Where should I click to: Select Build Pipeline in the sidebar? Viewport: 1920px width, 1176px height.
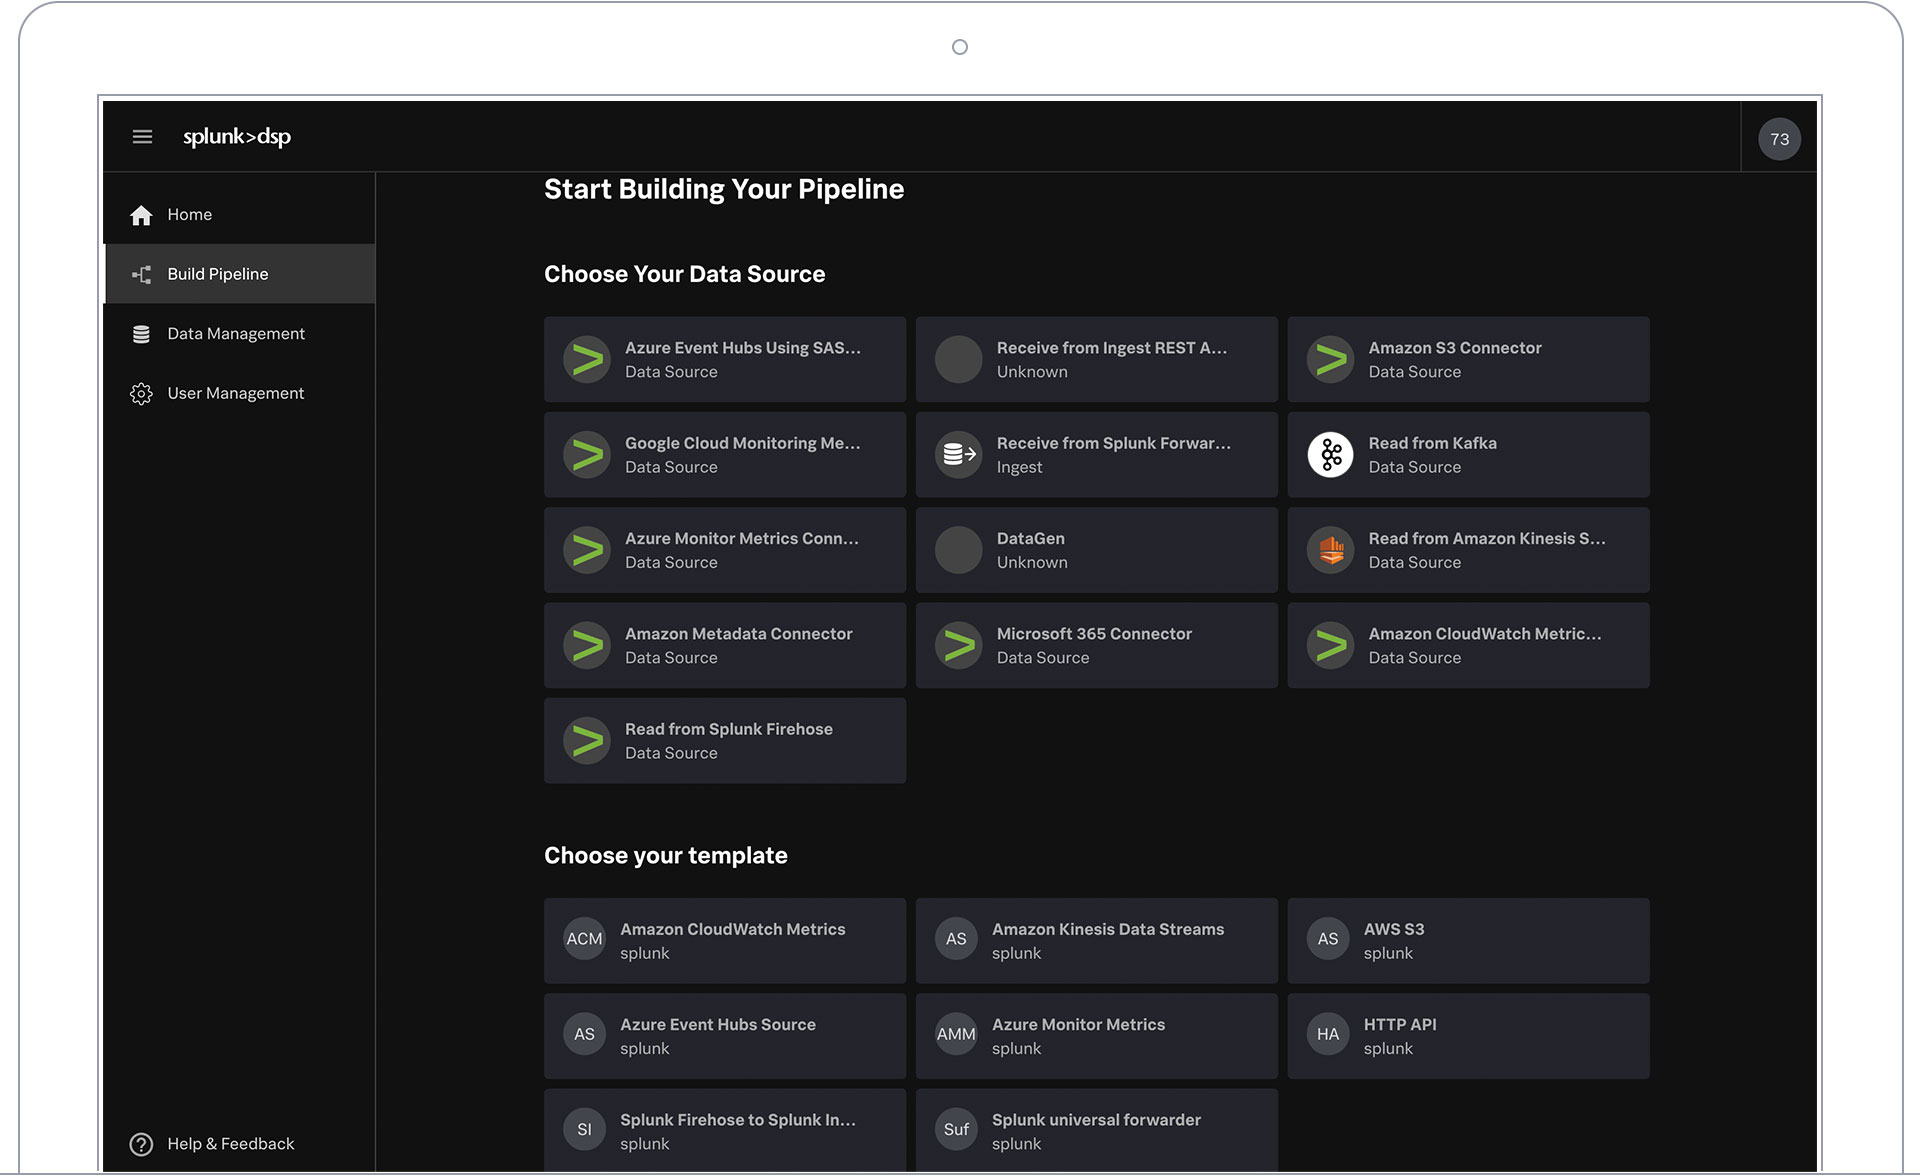(x=239, y=274)
